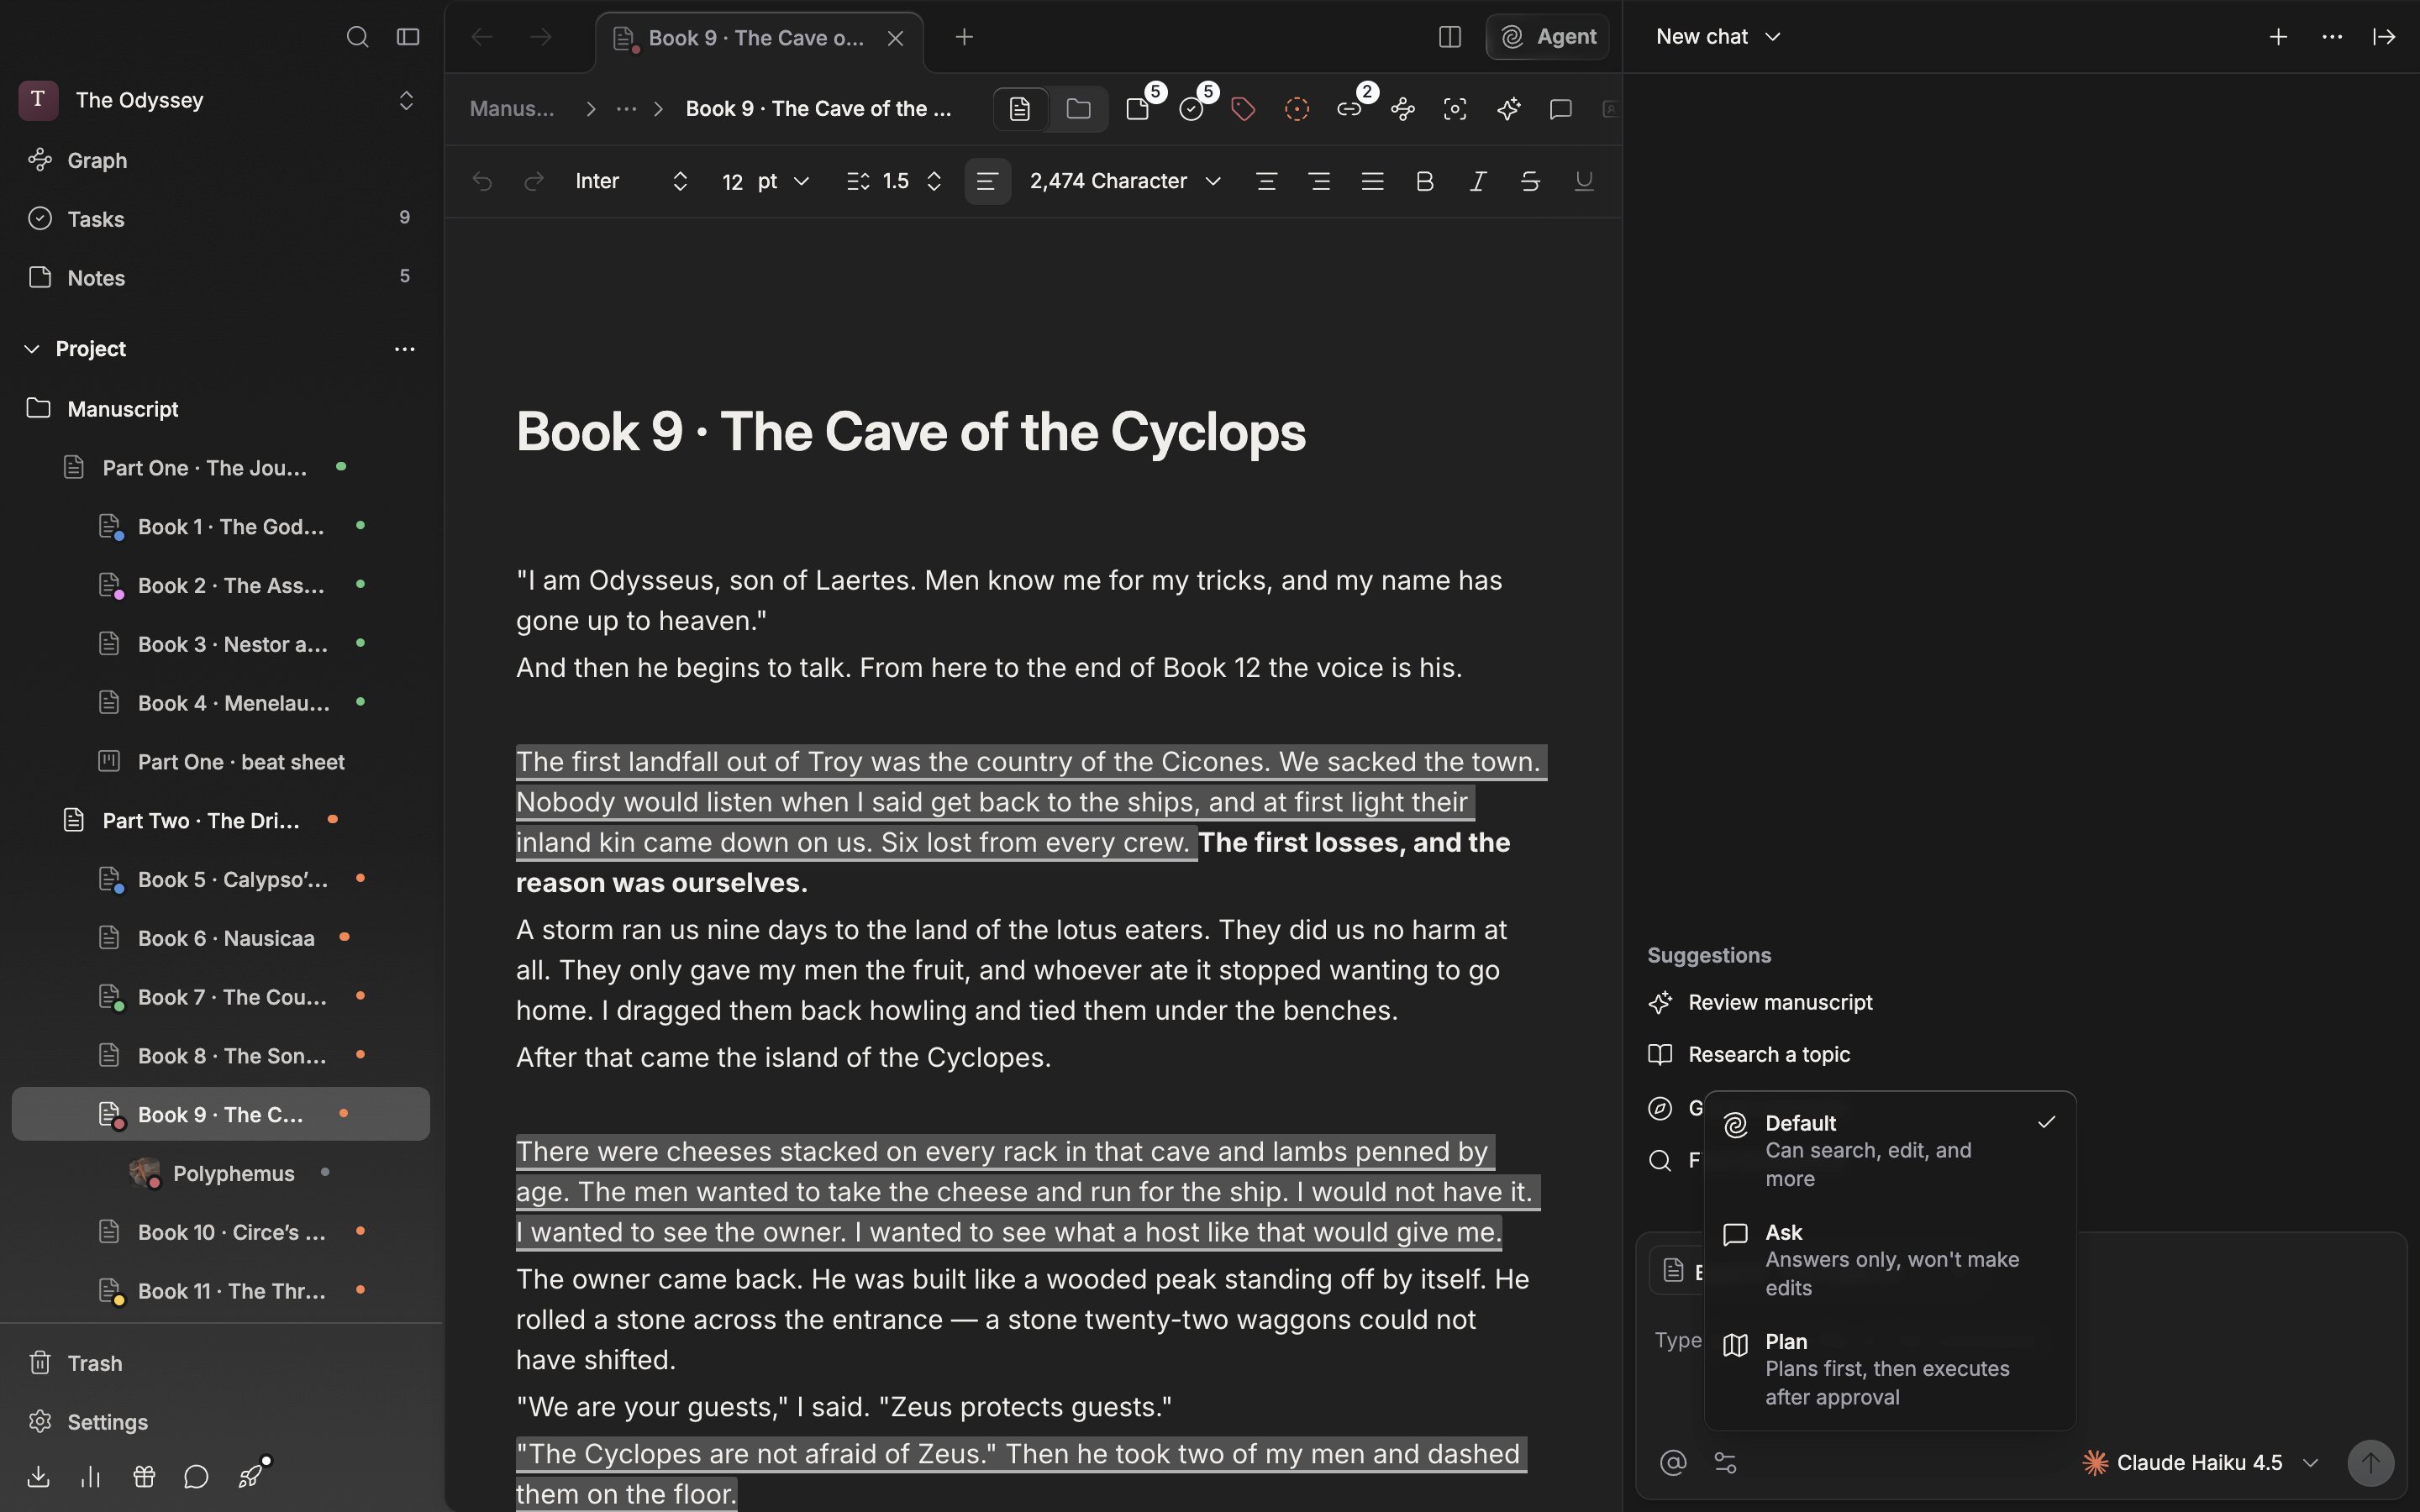Redo the last edit
The image size is (2420, 1512).
coord(534,181)
